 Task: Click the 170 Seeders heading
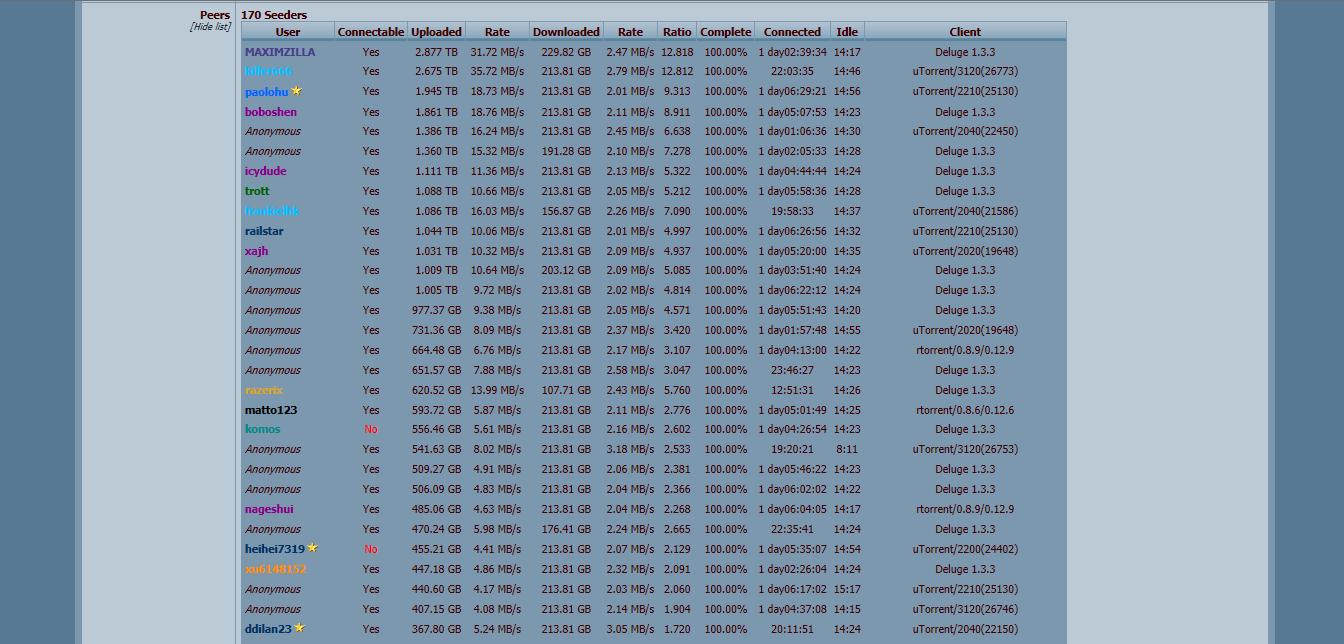pos(274,15)
